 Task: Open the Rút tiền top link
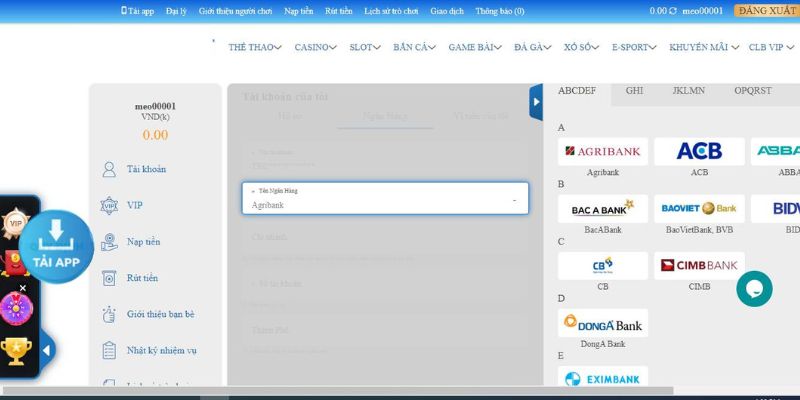click(338, 11)
